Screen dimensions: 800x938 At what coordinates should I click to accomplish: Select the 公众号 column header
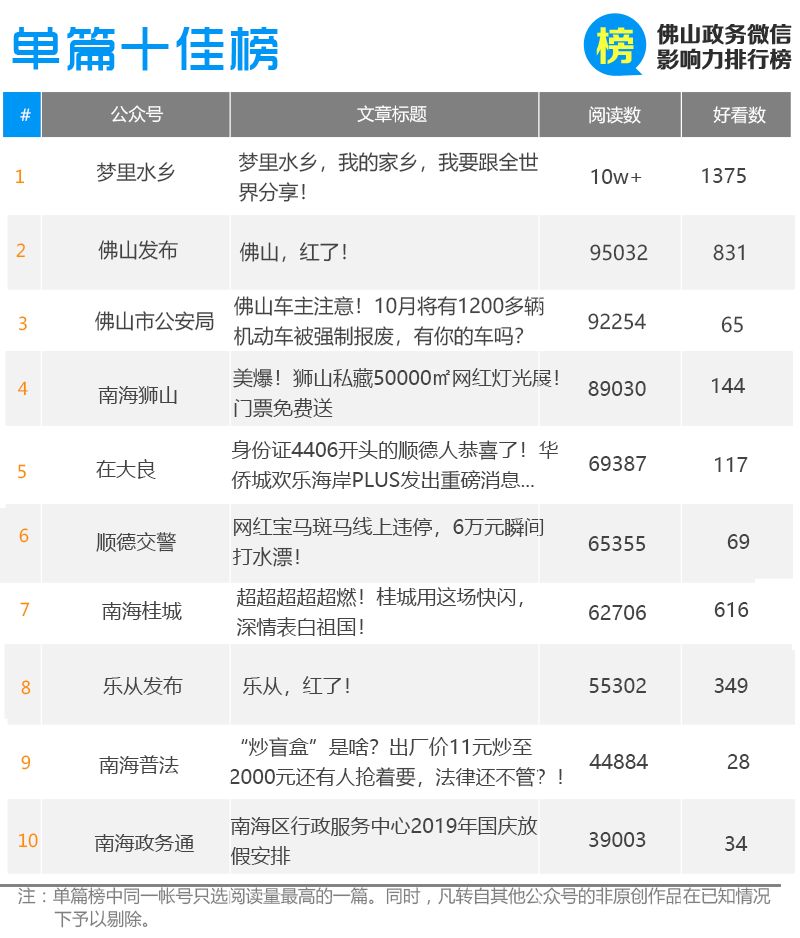[136, 114]
